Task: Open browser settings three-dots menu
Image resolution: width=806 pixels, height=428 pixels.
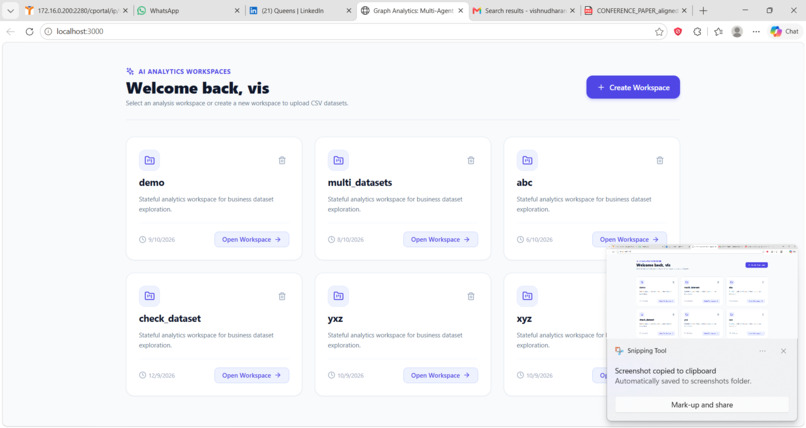Action: coord(756,32)
